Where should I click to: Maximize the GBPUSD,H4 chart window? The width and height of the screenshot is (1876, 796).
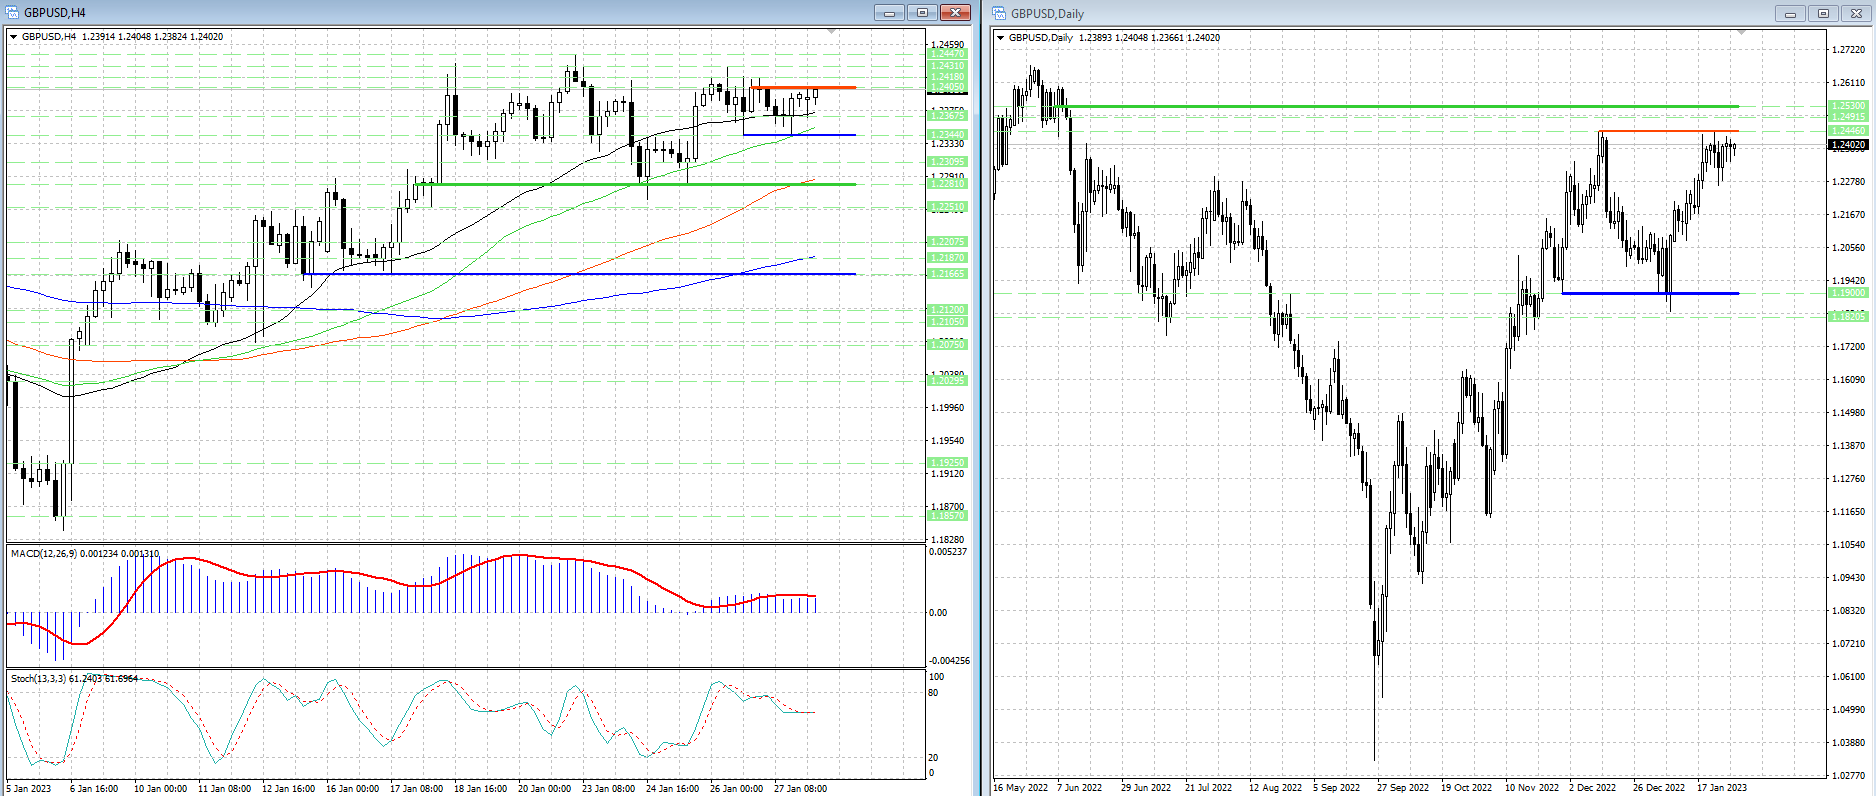pos(921,13)
